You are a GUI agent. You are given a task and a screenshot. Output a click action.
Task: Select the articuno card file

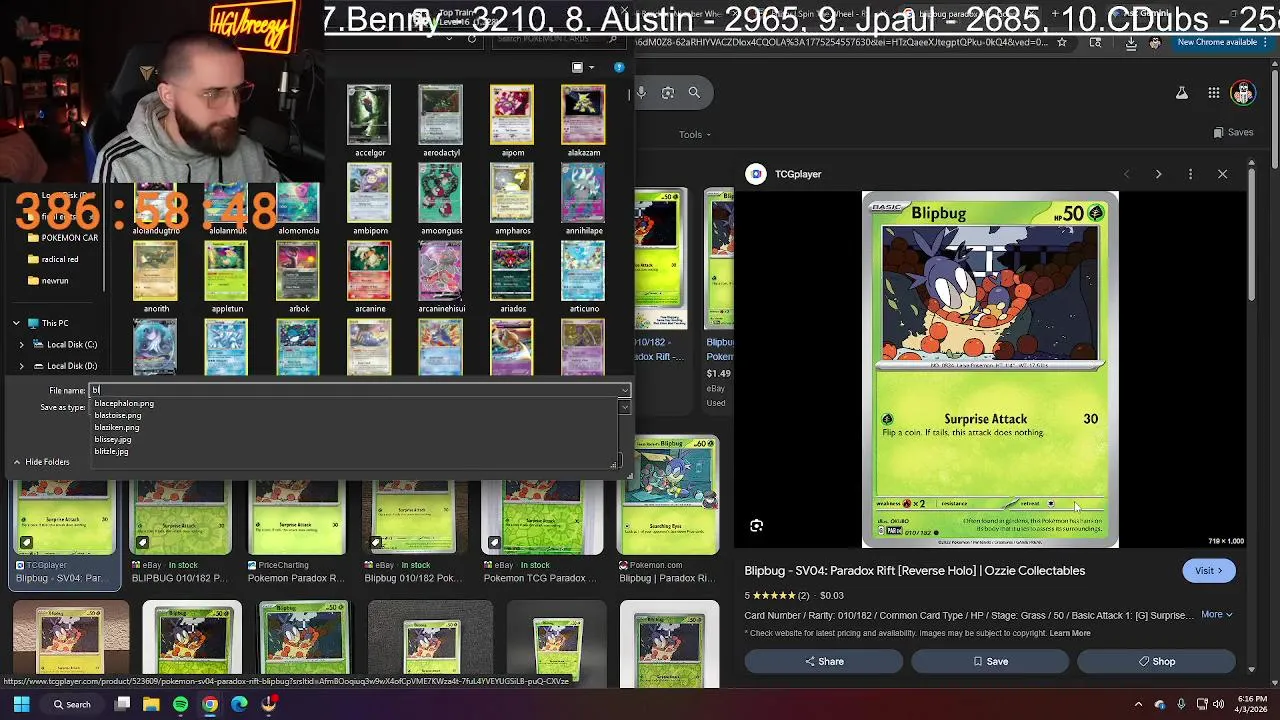coord(583,277)
